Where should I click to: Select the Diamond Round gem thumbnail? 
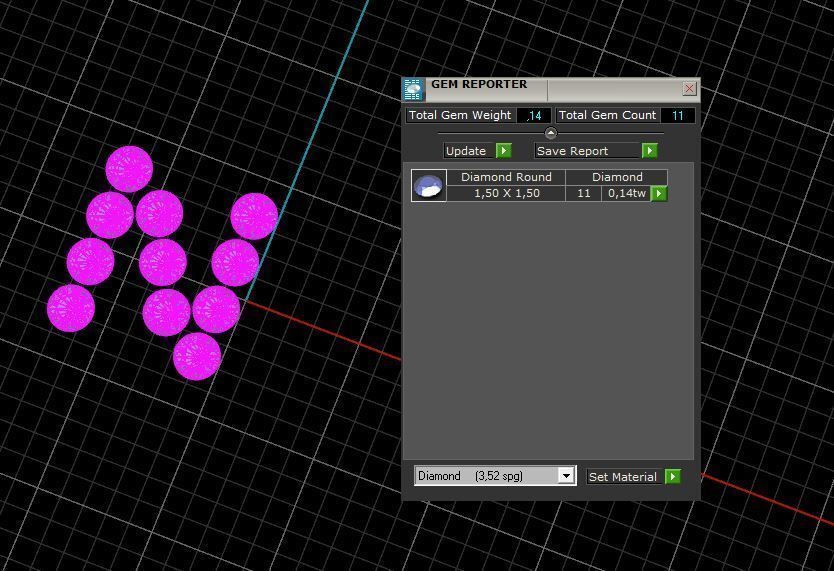(429, 186)
